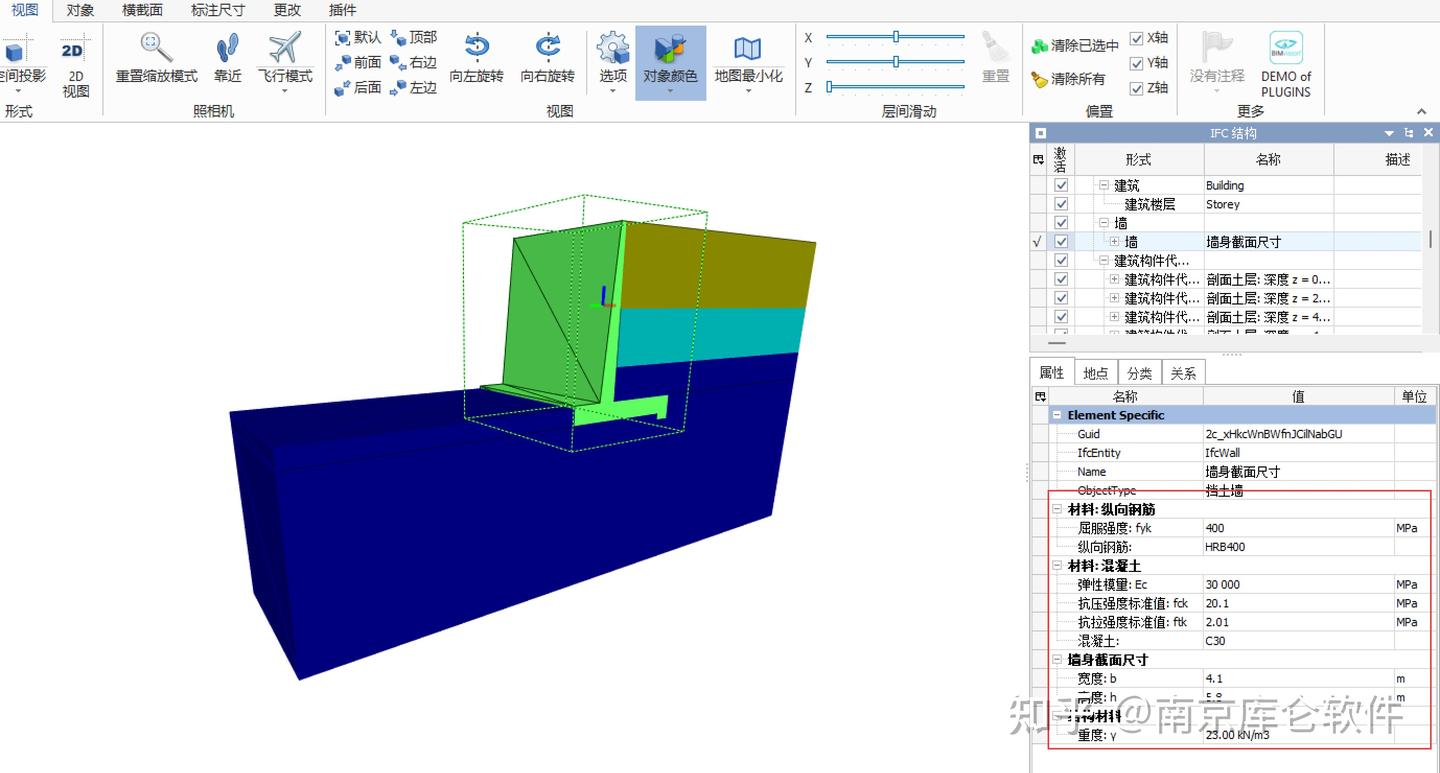Select the Guid value cell
The width and height of the screenshot is (1440, 773).
pos(1299,434)
